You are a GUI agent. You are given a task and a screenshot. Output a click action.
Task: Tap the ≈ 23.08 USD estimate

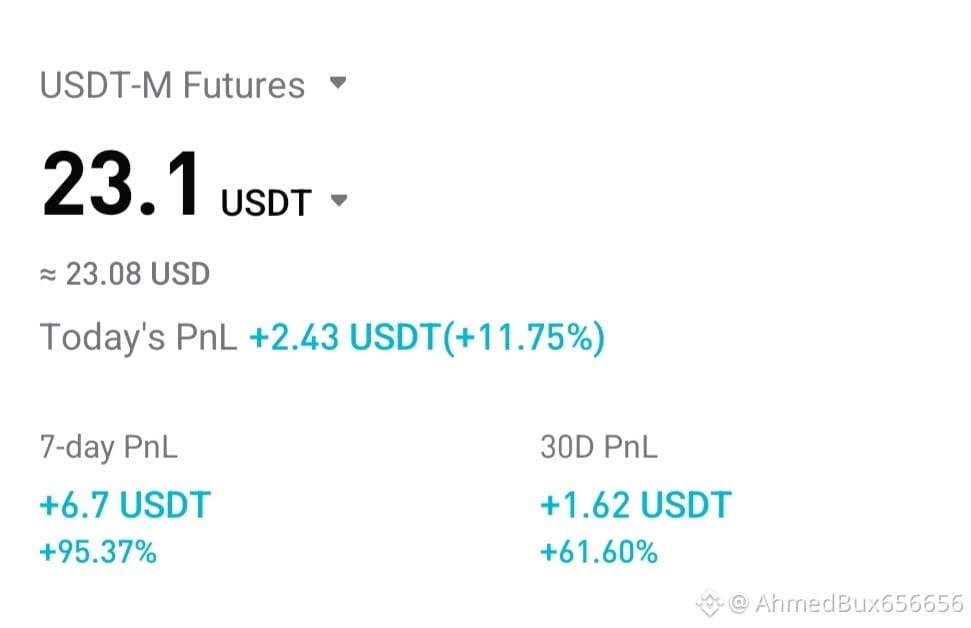124,274
